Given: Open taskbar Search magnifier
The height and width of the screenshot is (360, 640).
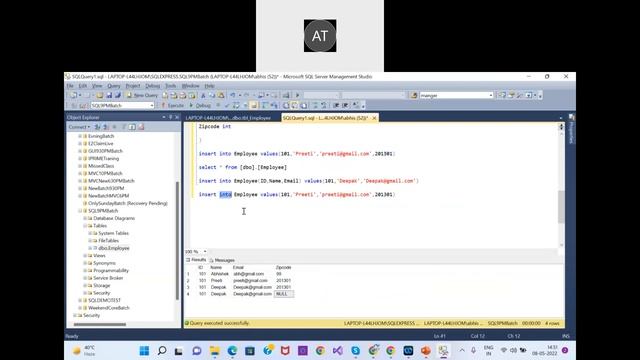Looking at the screenshot, I should 162,351.
